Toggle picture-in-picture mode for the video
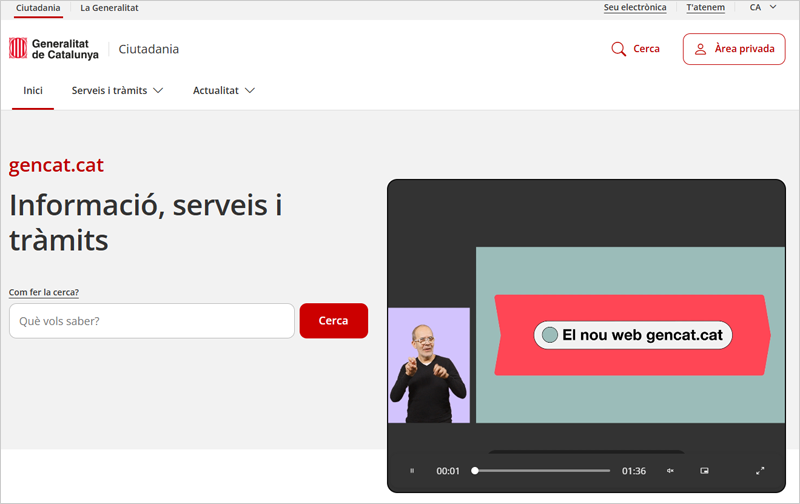 tap(704, 471)
